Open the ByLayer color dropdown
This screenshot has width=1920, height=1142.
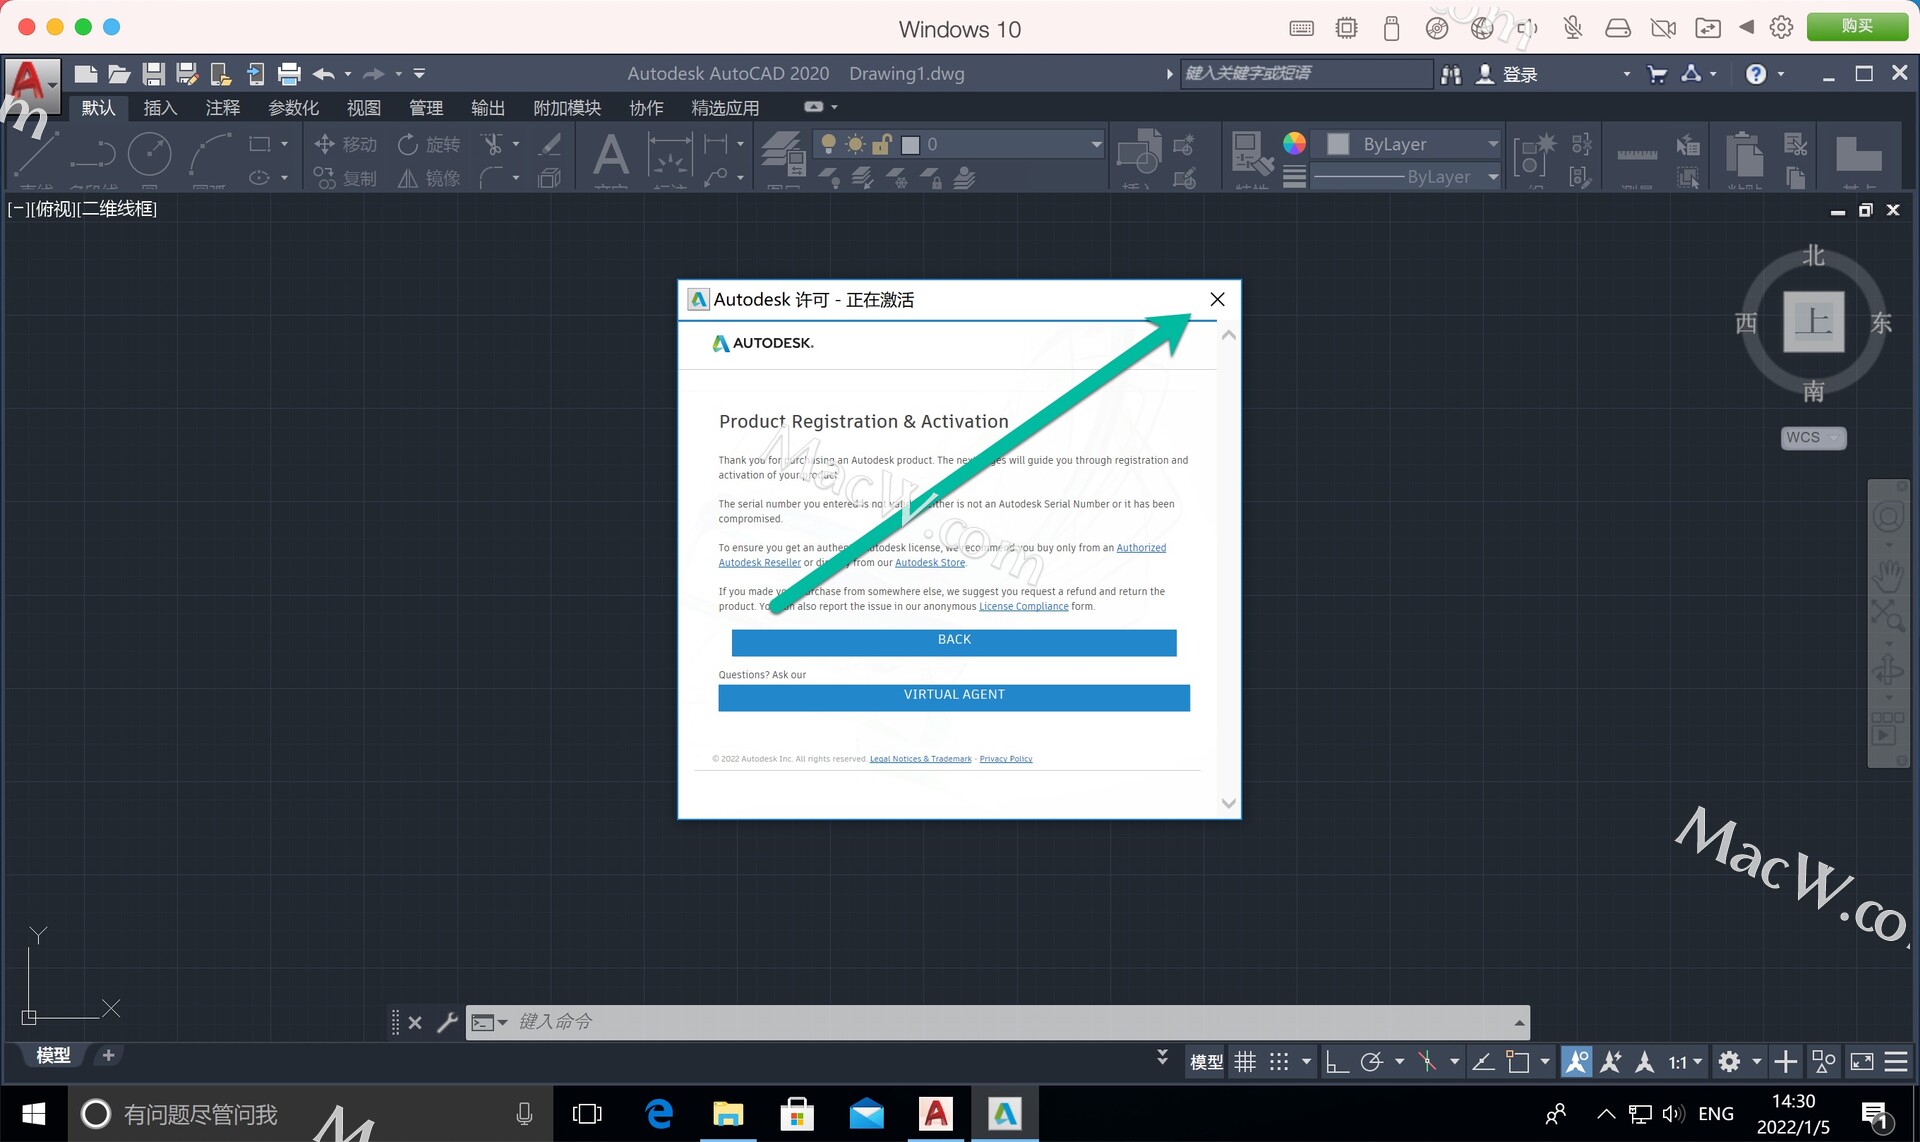(x=1492, y=144)
